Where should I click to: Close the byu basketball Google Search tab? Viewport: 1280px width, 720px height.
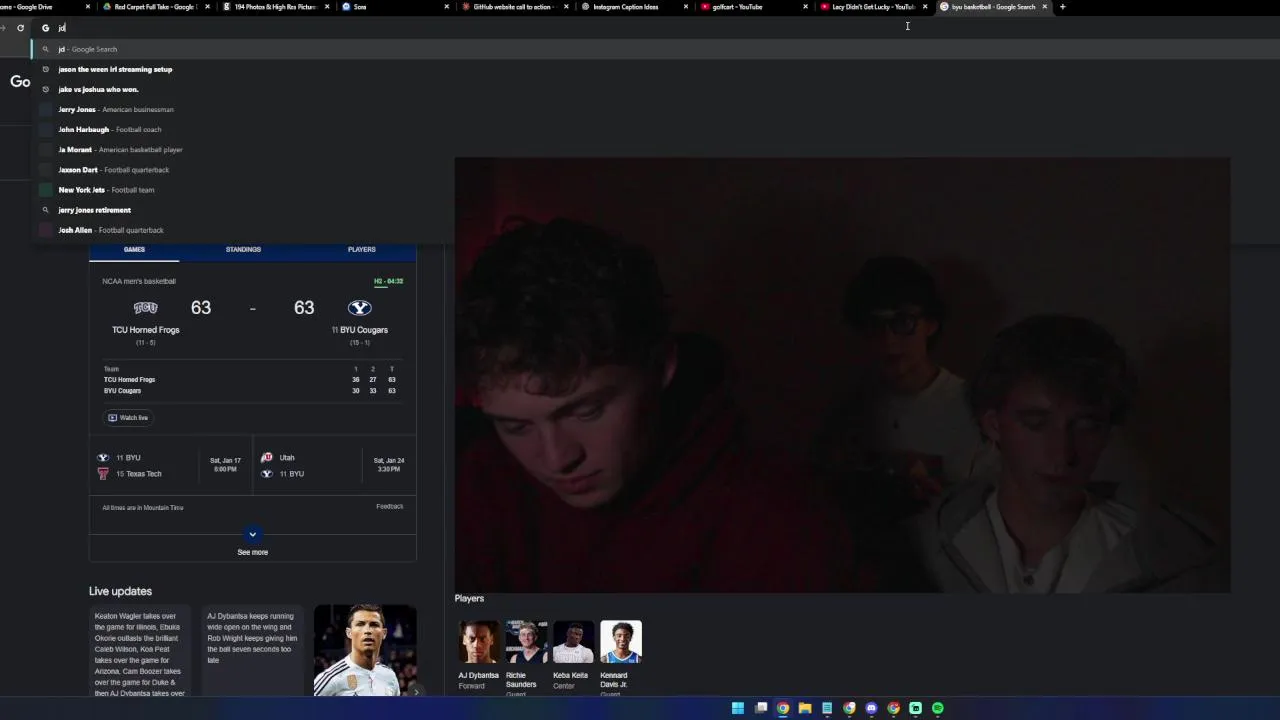pos(1045,7)
